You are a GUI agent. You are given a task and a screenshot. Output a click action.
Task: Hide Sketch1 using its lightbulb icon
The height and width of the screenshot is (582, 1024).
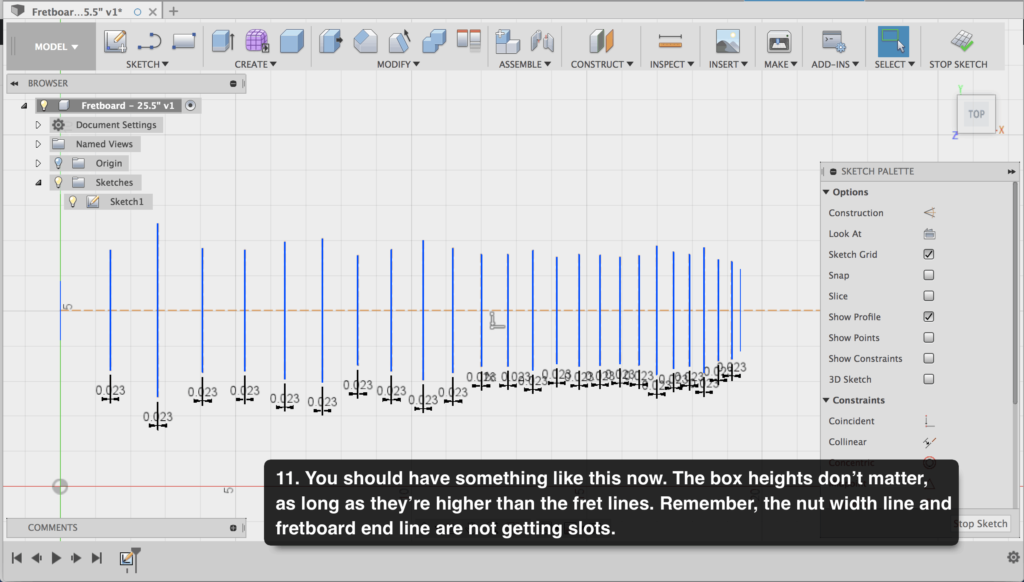[73, 201]
